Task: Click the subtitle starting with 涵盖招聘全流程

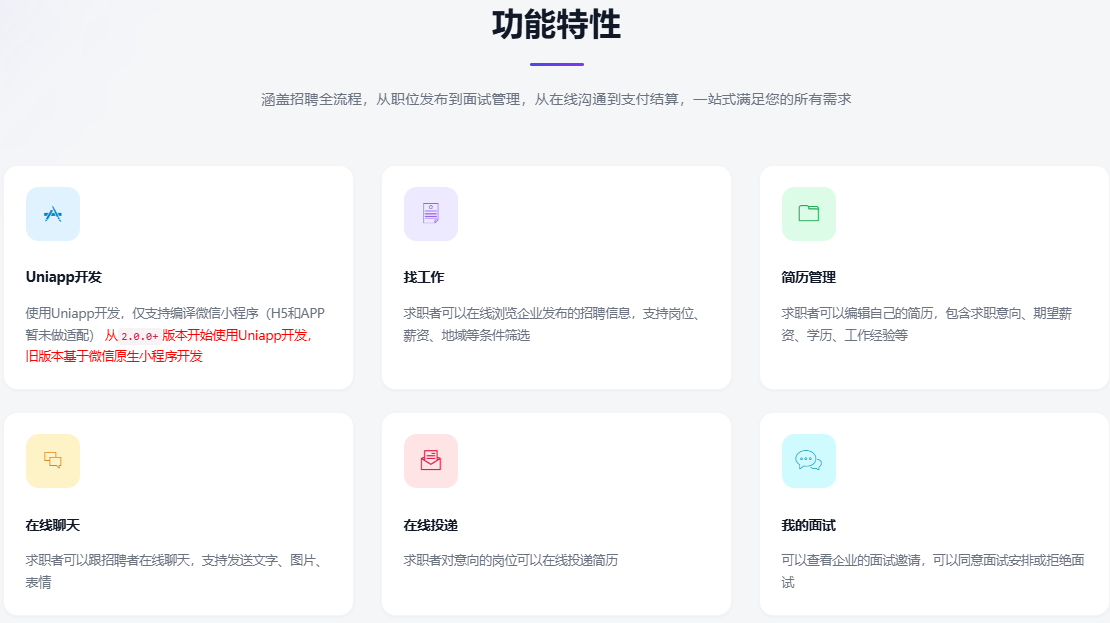Action: point(556,99)
